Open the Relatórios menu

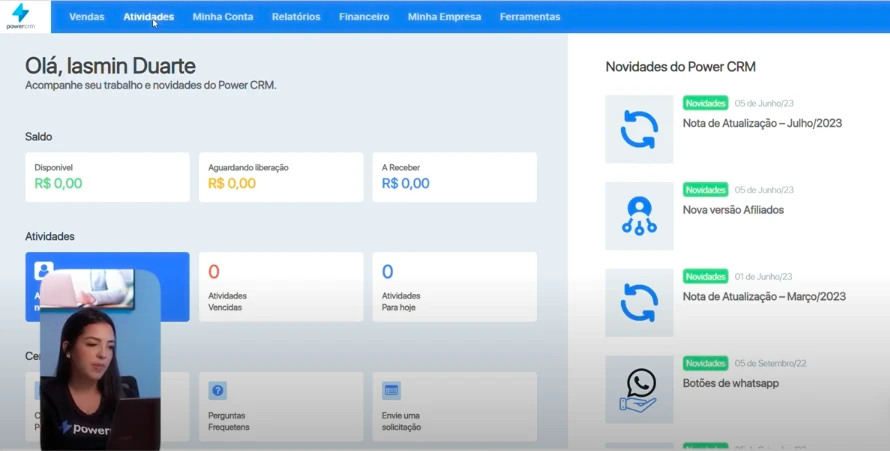(x=296, y=17)
